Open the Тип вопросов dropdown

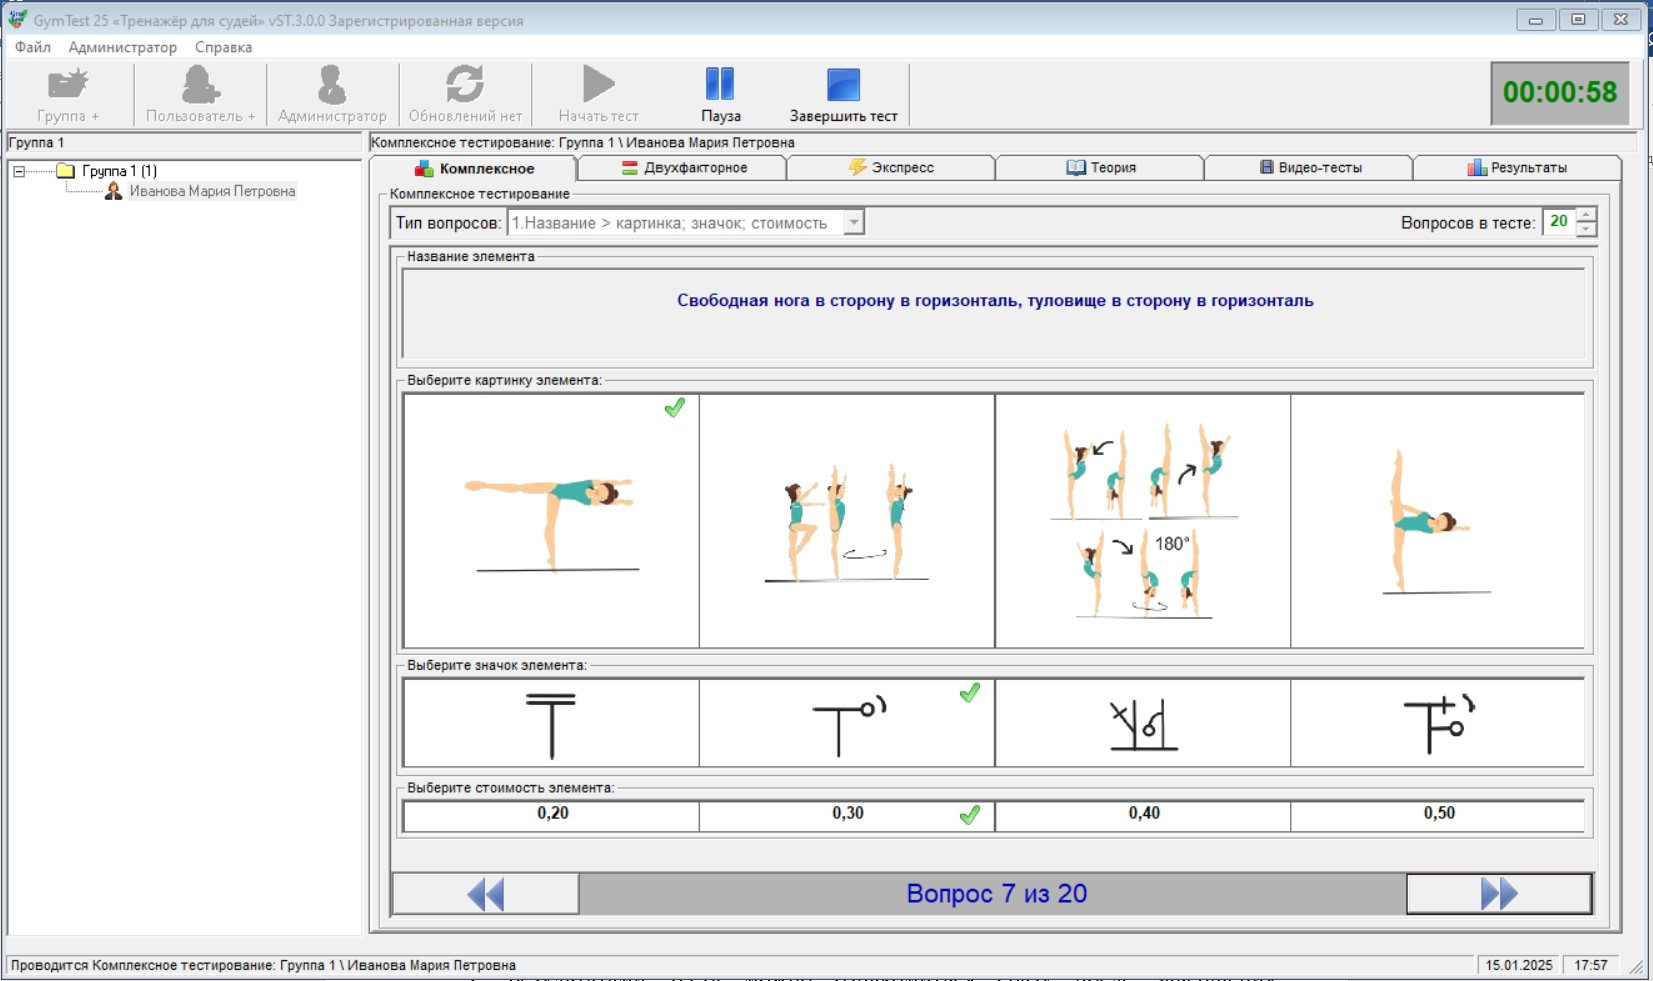pos(853,223)
